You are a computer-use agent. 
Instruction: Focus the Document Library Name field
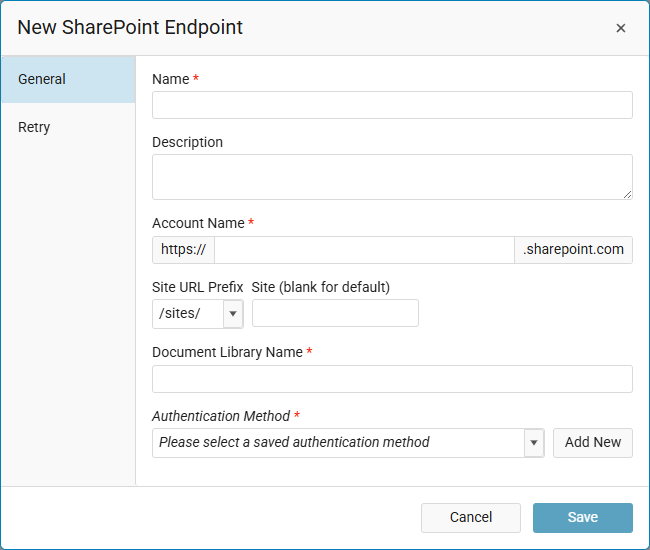[392, 379]
